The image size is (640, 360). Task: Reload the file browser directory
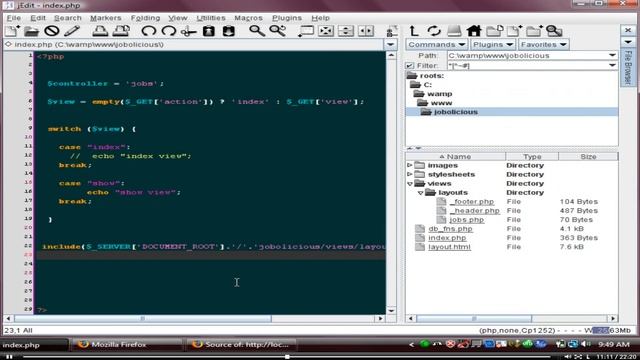click(434, 31)
